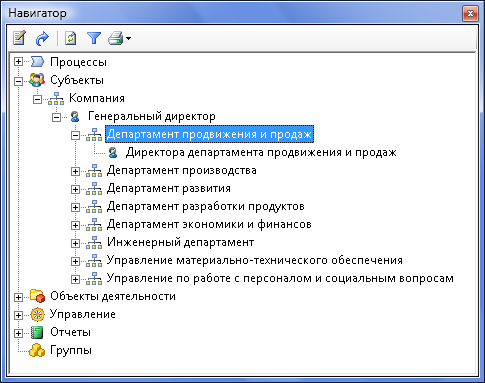Click org icon of Департамент продвижения и продаж
This screenshot has height=383, width=485.
click(x=94, y=134)
